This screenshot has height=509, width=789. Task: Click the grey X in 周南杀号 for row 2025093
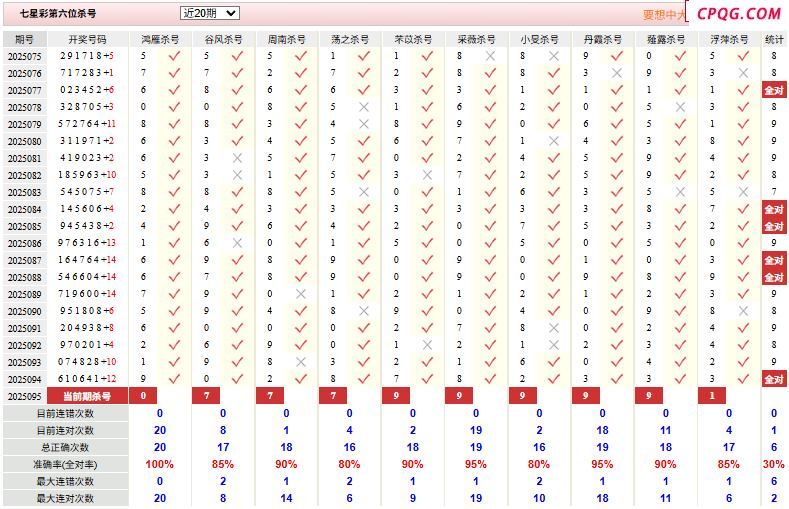click(301, 362)
